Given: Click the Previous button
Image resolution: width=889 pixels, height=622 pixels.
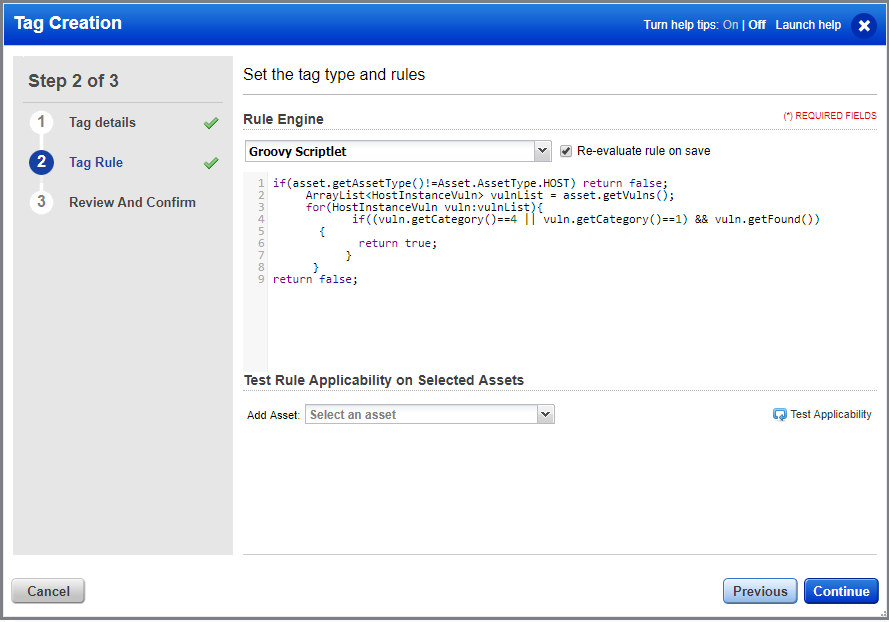Looking at the screenshot, I should click(760, 591).
